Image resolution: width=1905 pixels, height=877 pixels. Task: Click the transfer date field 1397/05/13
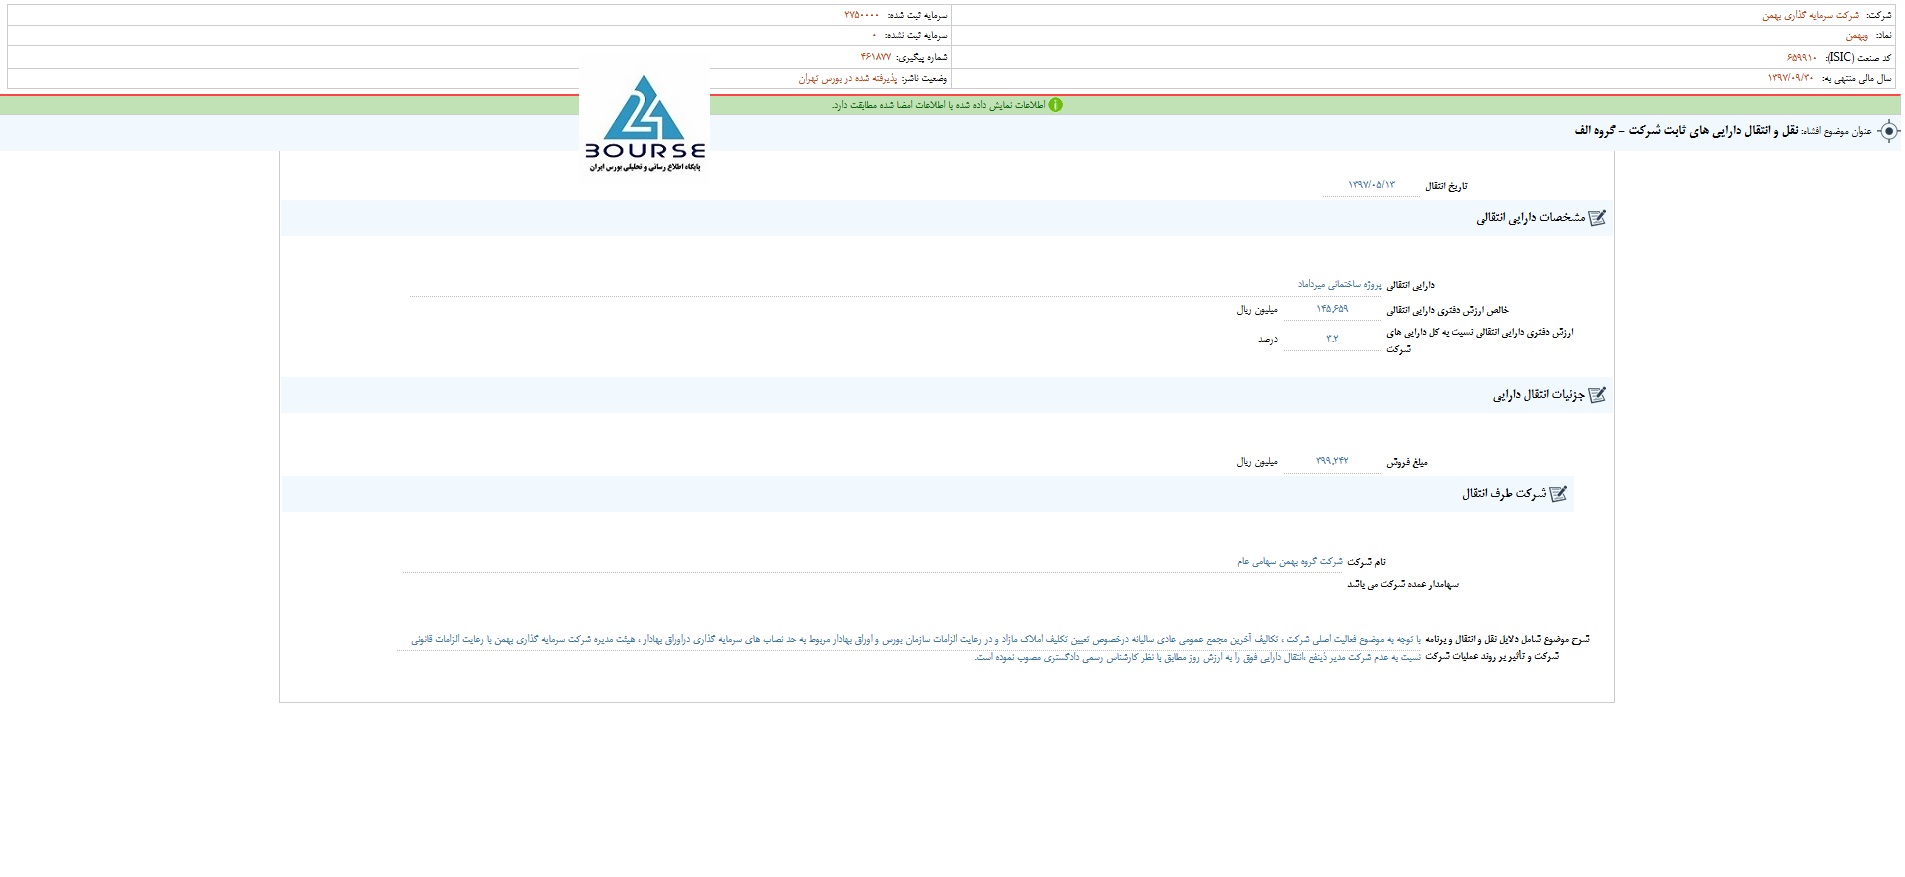coord(1371,186)
